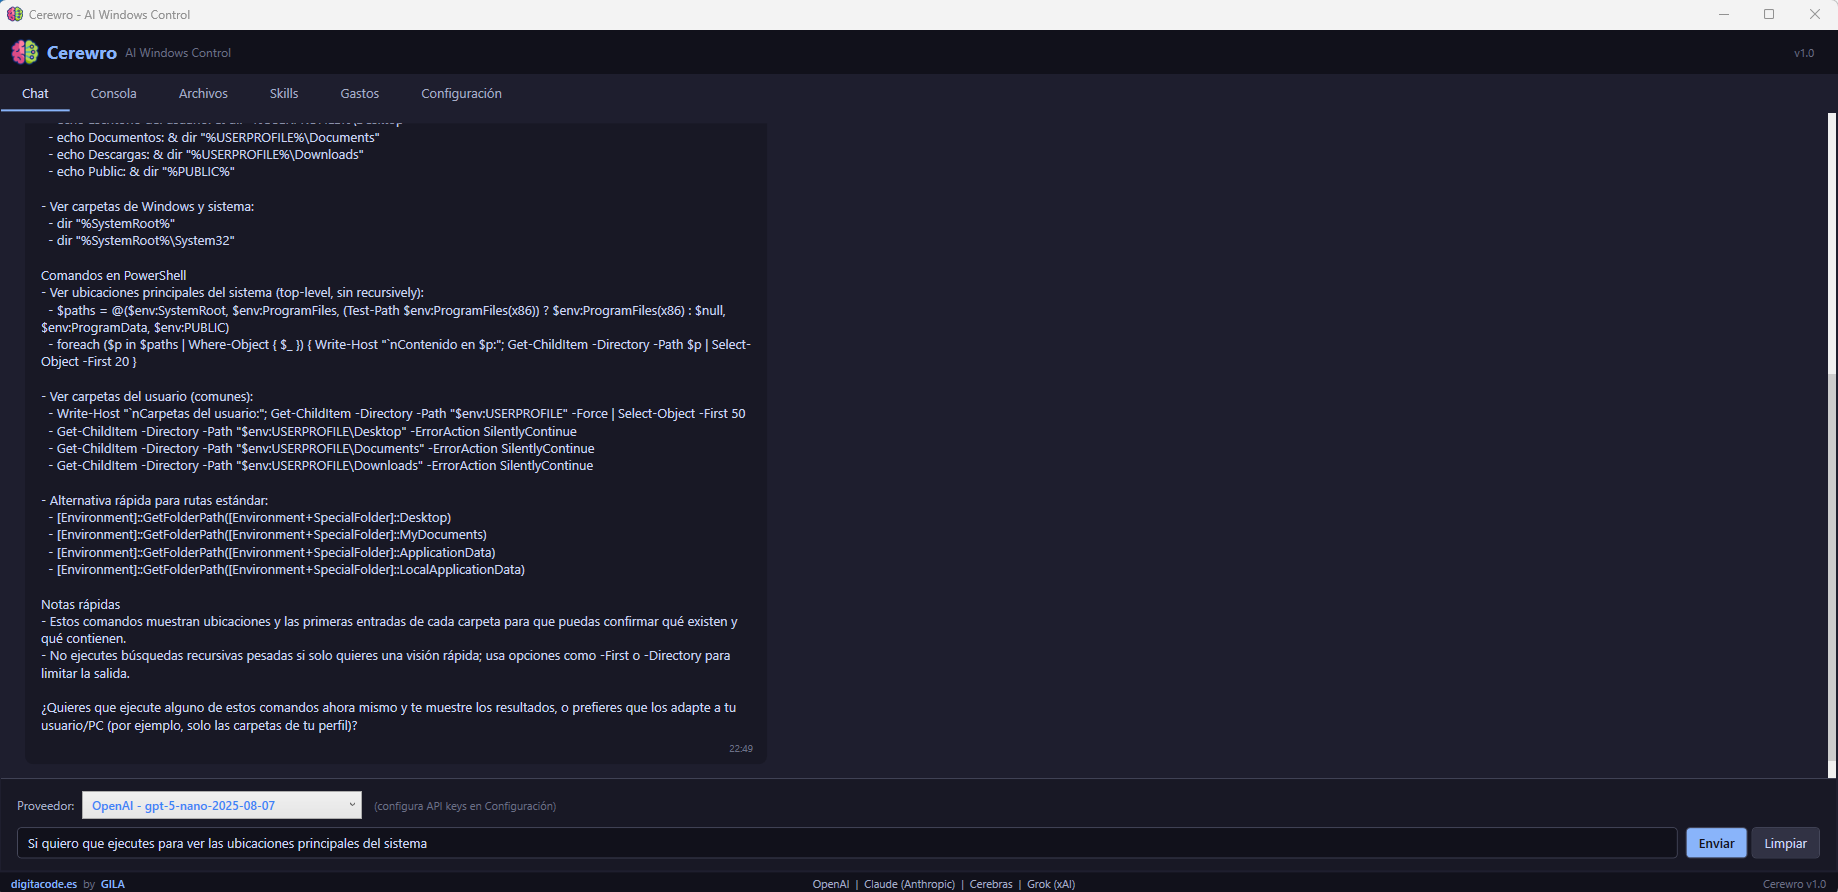Click the app icon in the title bar

(14, 14)
